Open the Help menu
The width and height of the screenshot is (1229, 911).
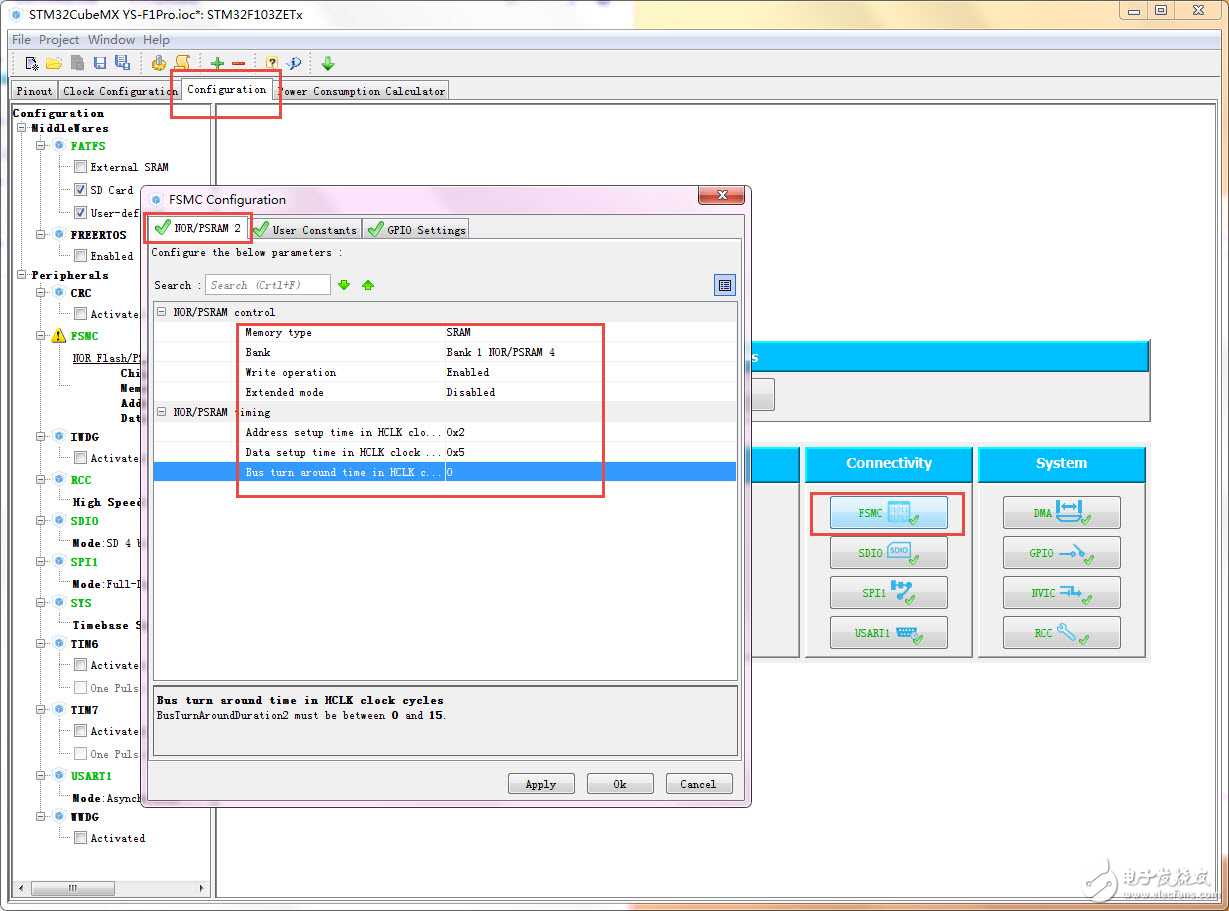156,40
